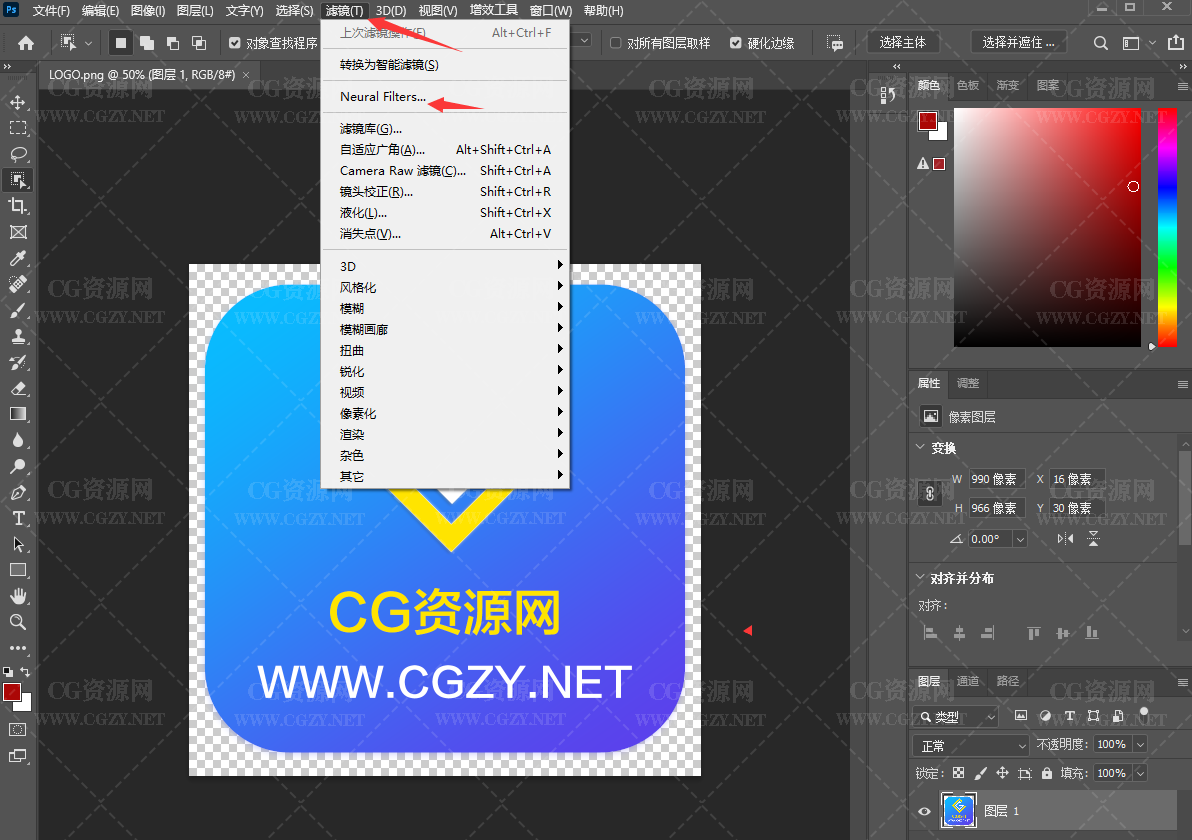The width and height of the screenshot is (1192, 840).
Task: Toggle lock position icon
Action: (x=1003, y=773)
